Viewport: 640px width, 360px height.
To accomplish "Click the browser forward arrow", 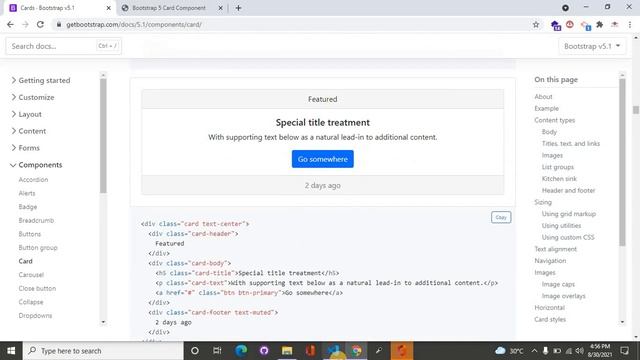I will click(25, 24).
